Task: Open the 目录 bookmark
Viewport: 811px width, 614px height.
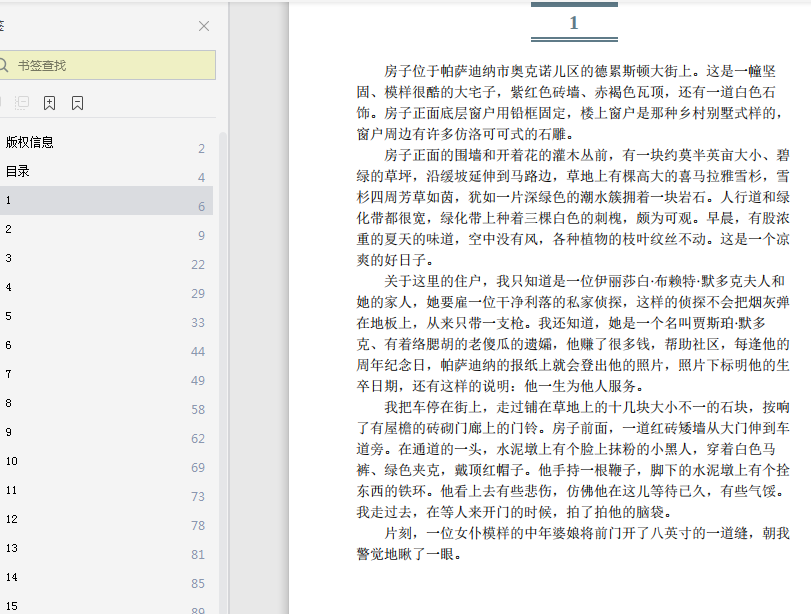Action: (x=106, y=172)
